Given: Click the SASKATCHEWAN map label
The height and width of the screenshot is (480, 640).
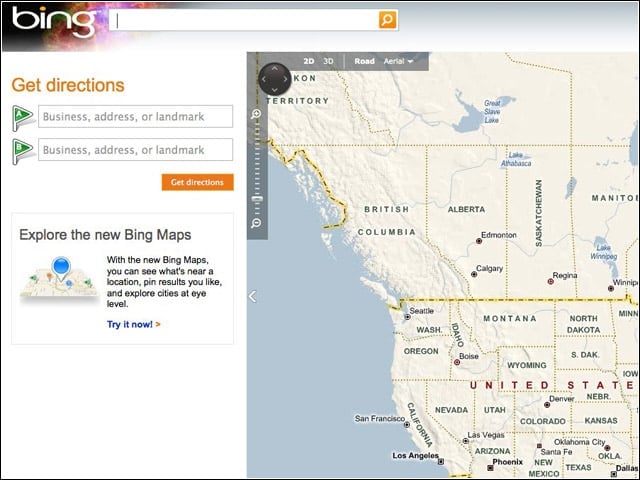Looking at the screenshot, I should 538,213.
